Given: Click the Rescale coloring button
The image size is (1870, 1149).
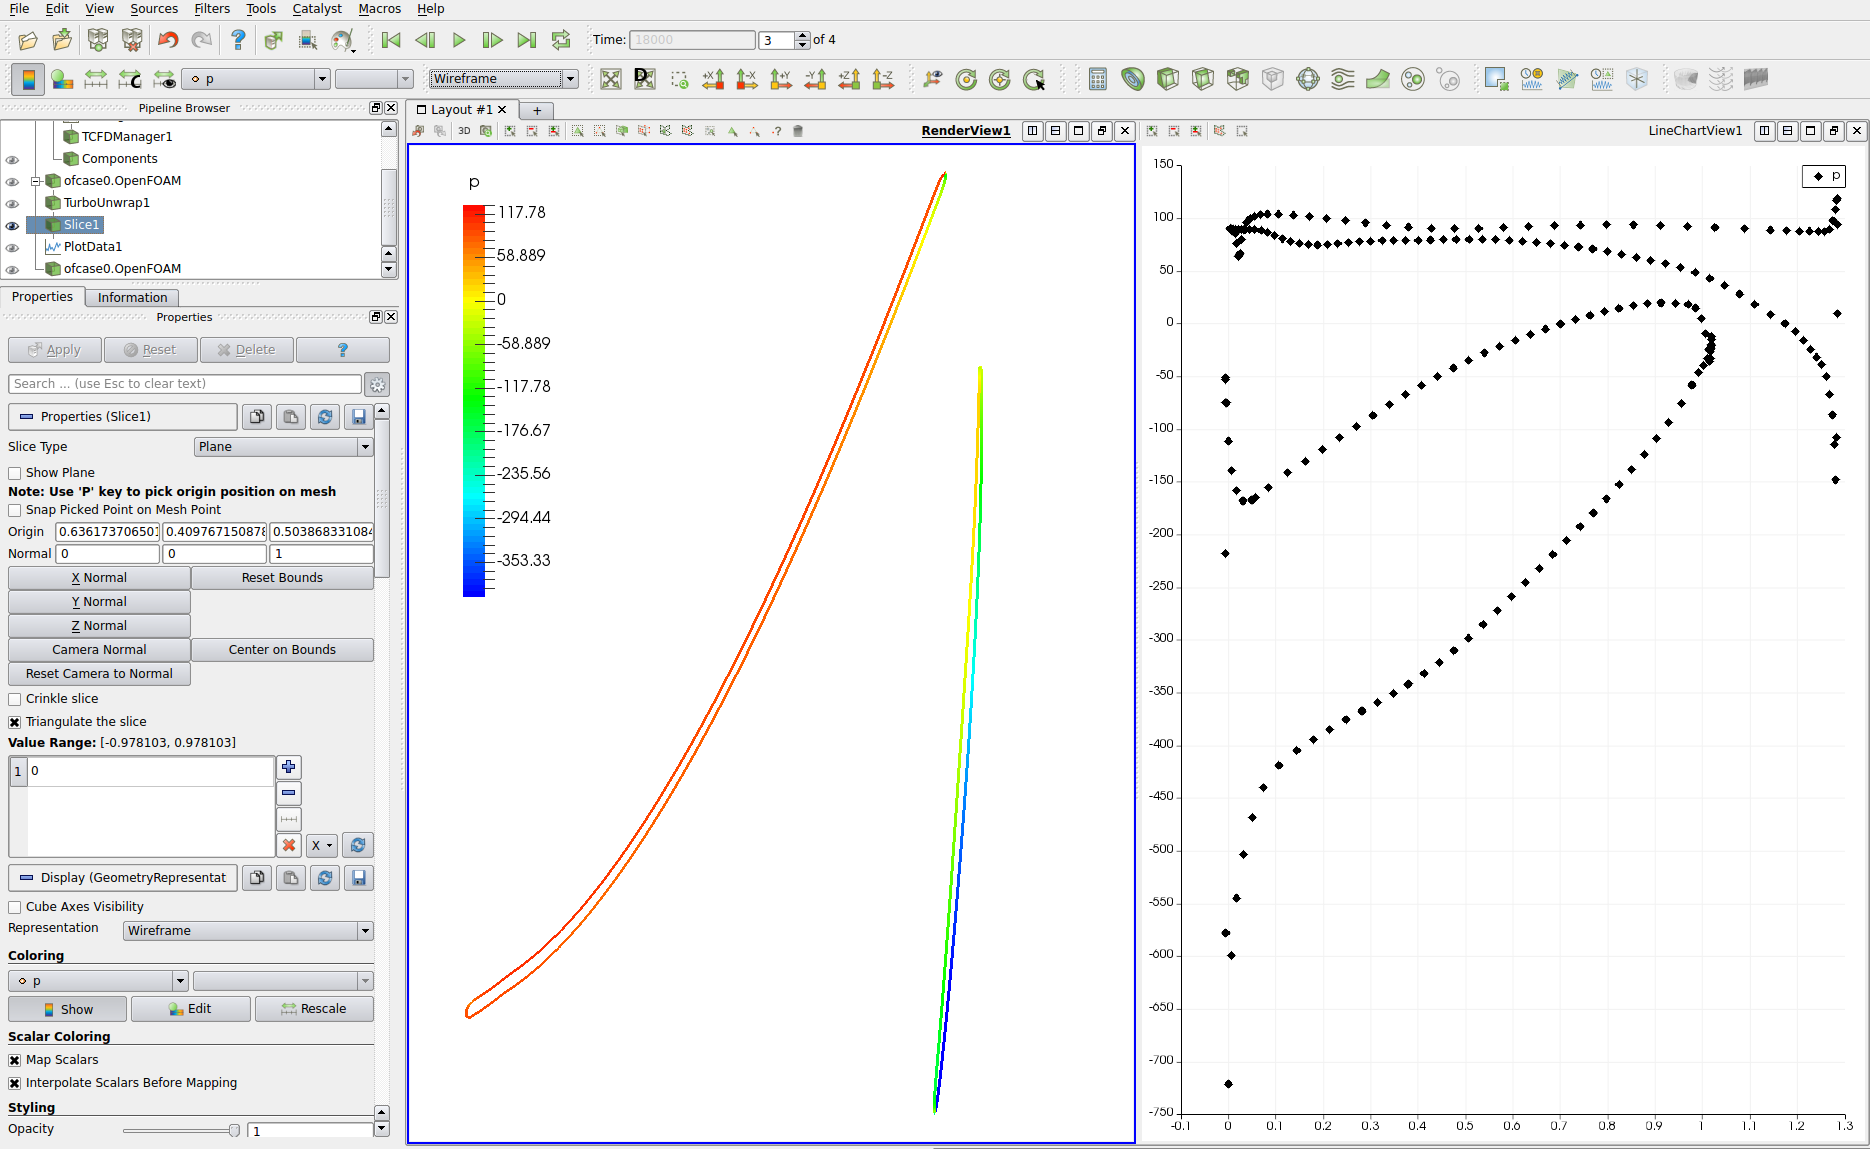Looking at the screenshot, I should pyautogui.click(x=314, y=1009).
